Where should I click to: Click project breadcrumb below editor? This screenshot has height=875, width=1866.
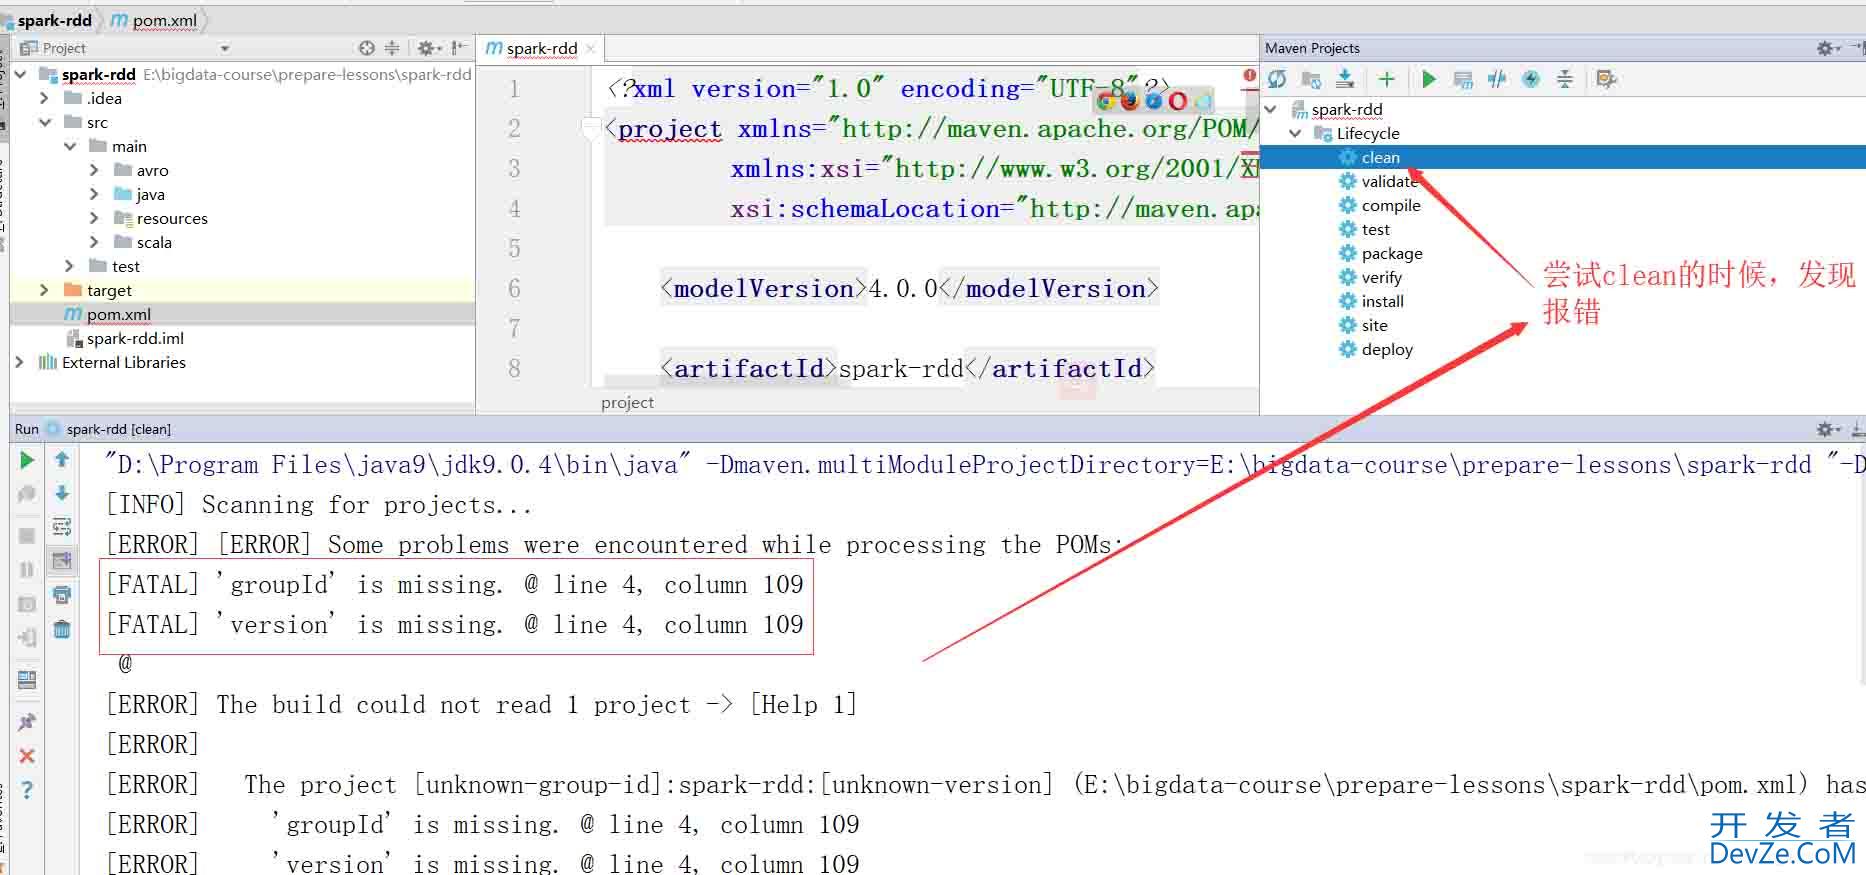627,402
